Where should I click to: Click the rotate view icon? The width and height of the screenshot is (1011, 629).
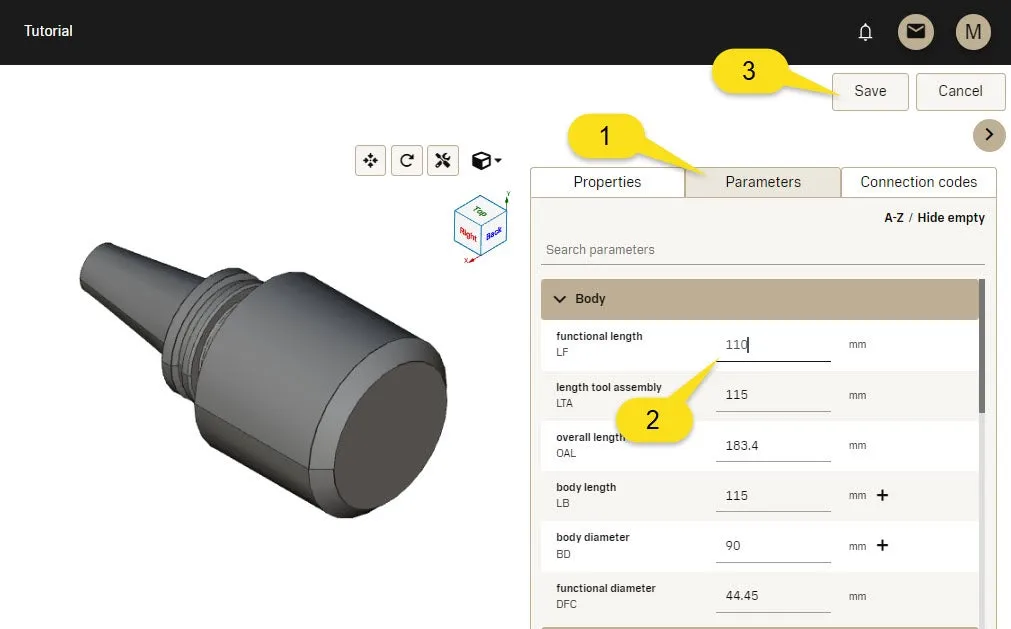tap(407, 160)
